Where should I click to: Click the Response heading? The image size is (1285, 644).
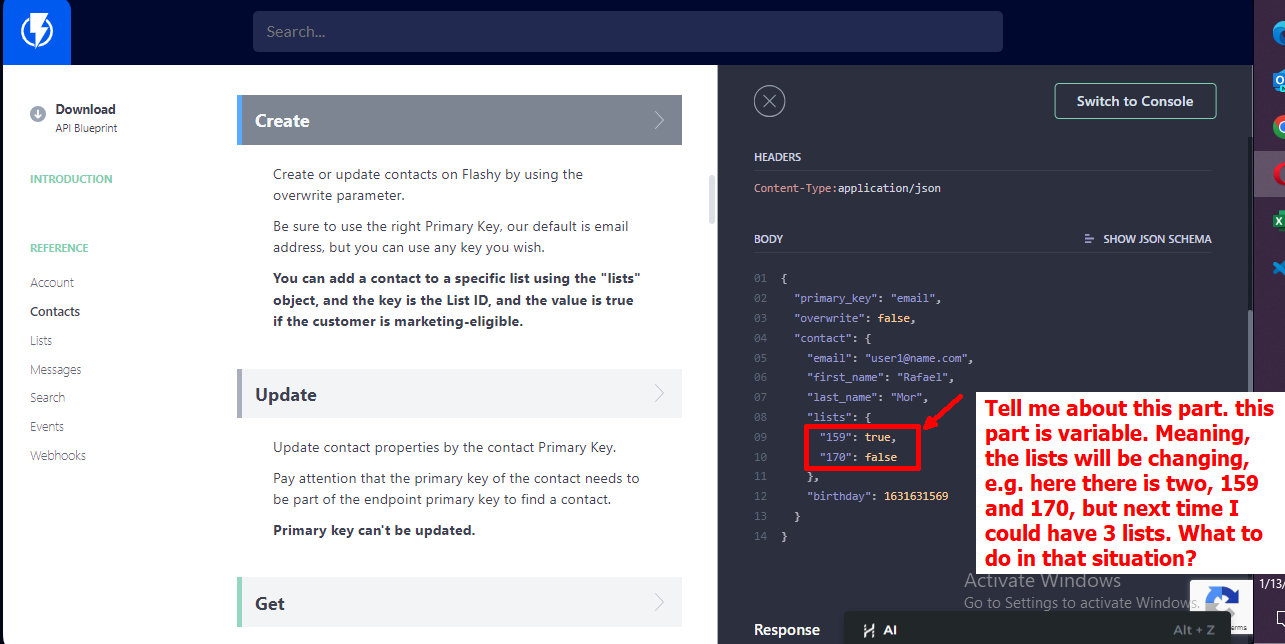click(787, 630)
